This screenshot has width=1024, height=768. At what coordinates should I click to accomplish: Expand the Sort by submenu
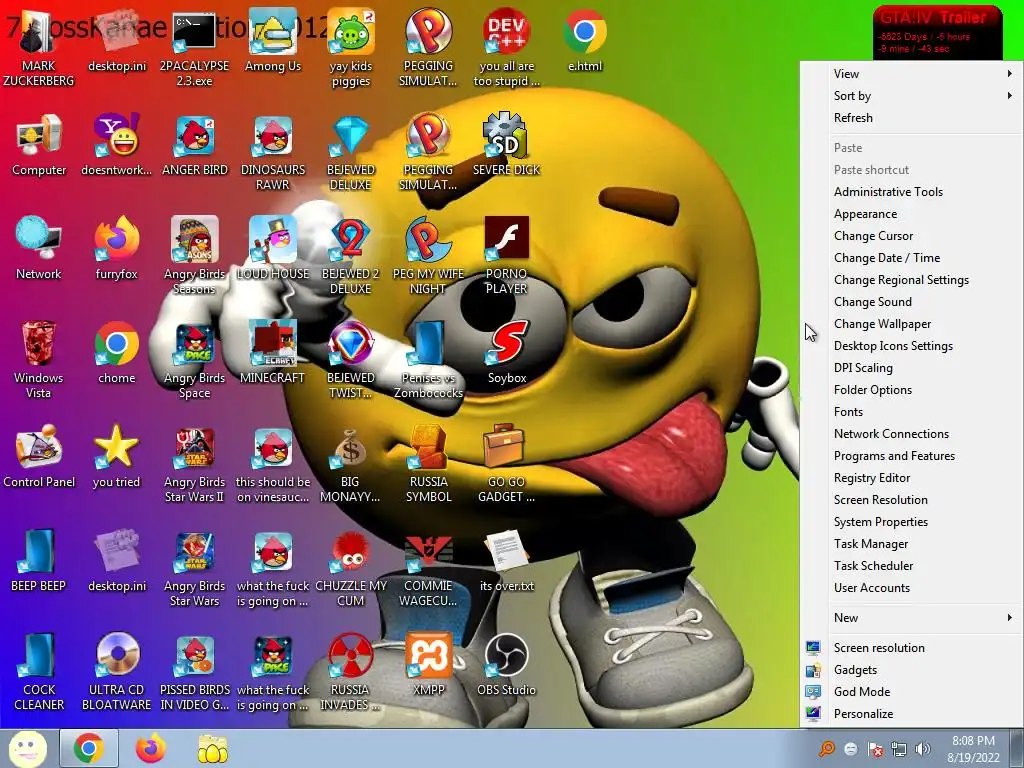coord(911,96)
